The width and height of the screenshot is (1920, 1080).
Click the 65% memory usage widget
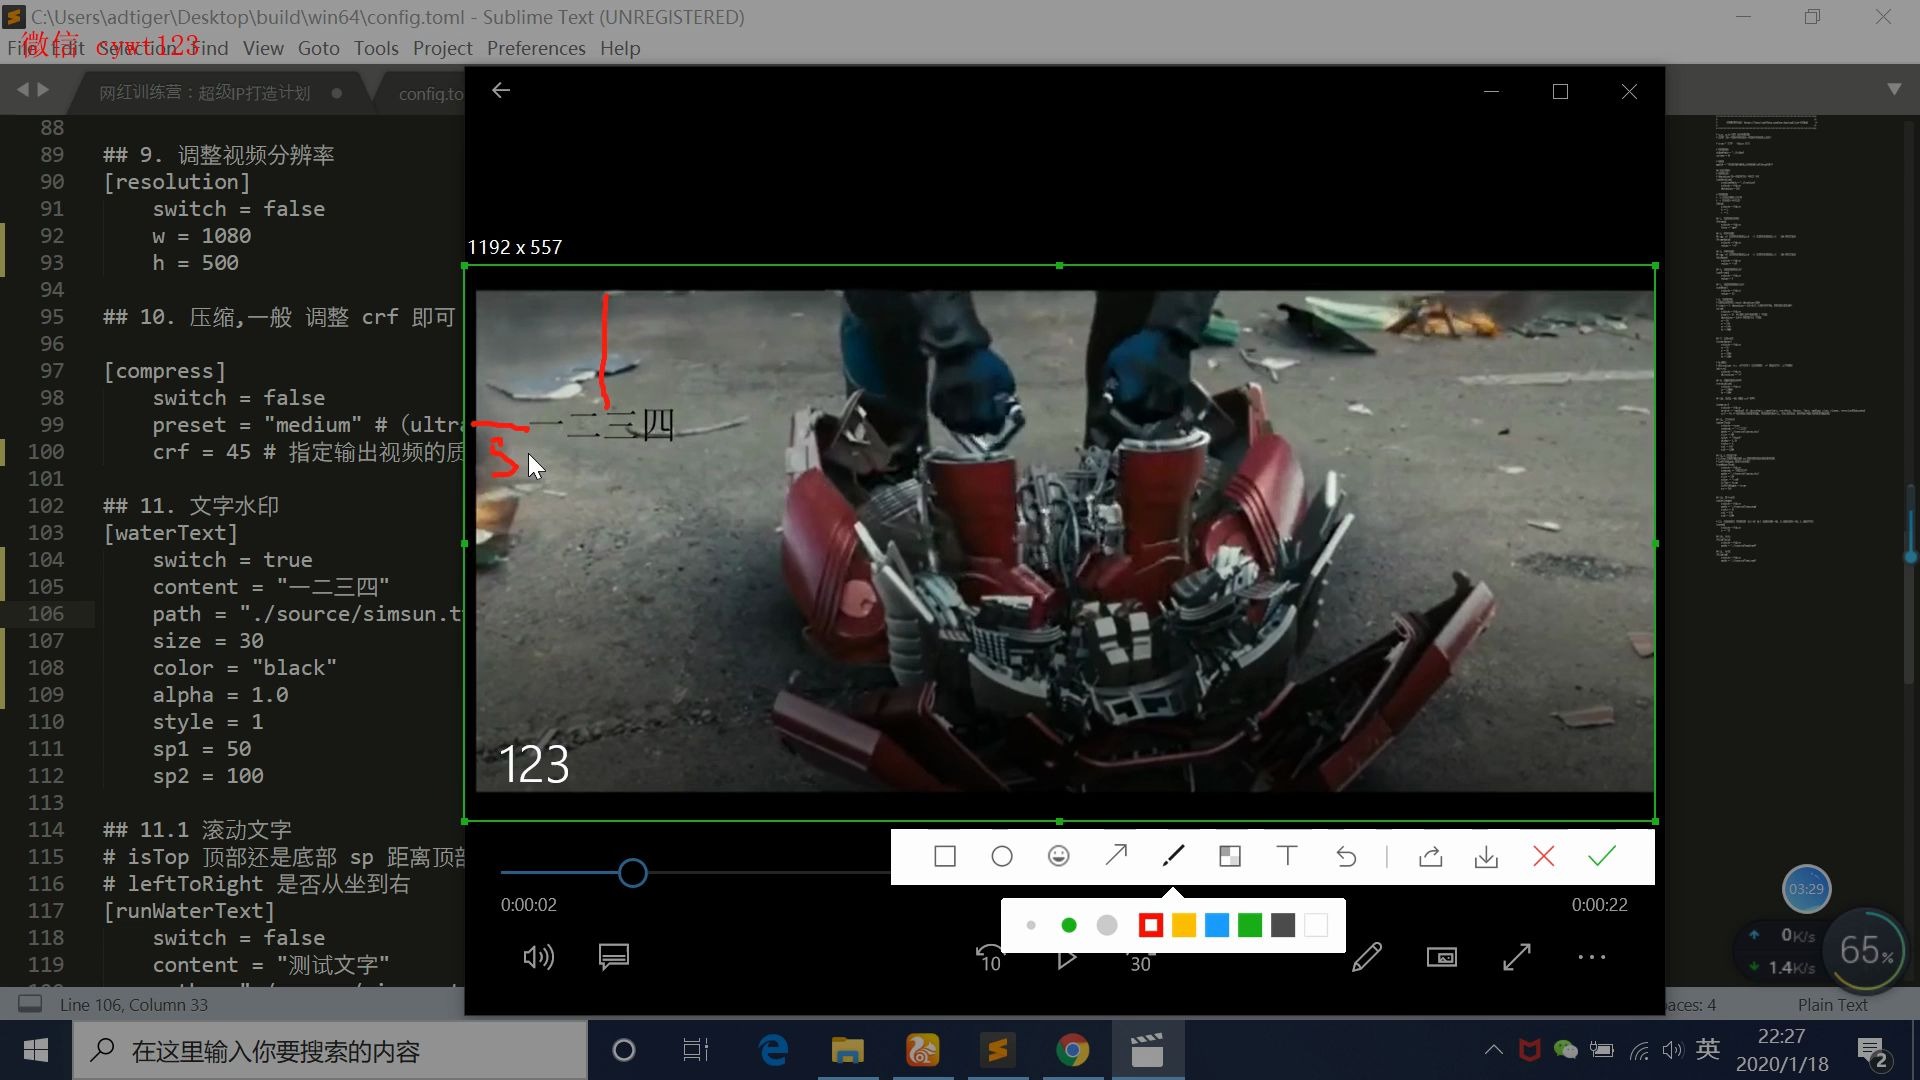[1866, 950]
